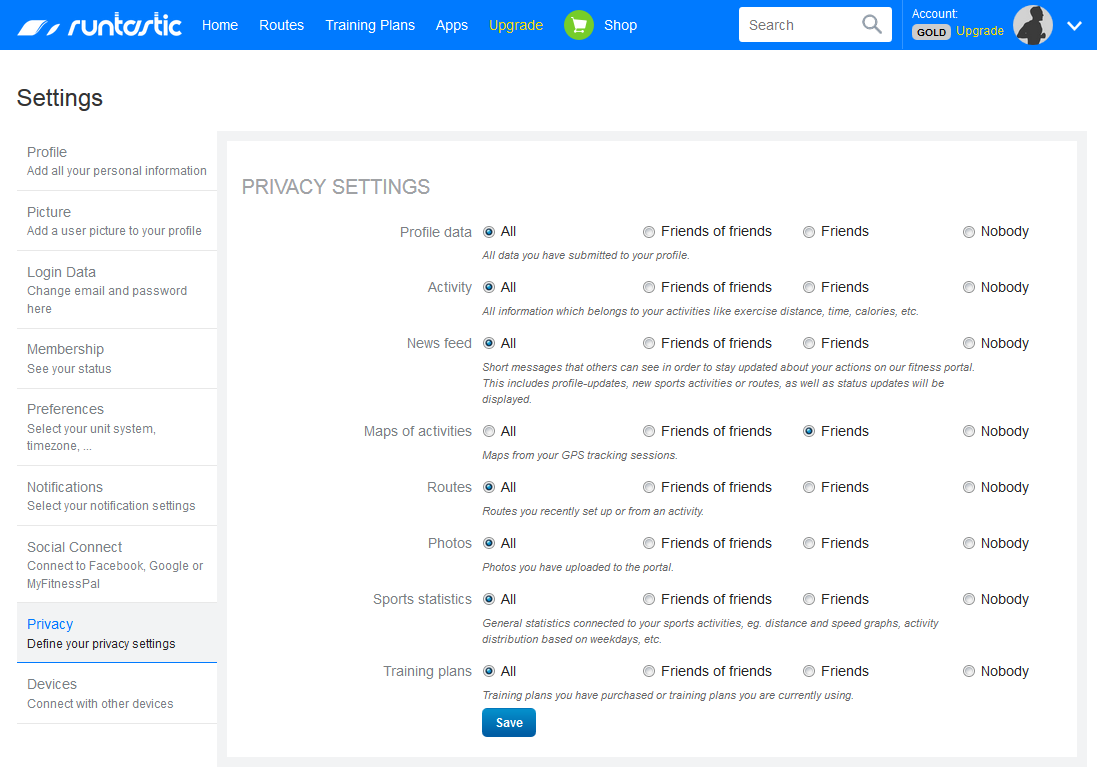The height and width of the screenshot is (777, 1097).
Task: Open the green shopping cart icon
Action: (x=579, y=25)
